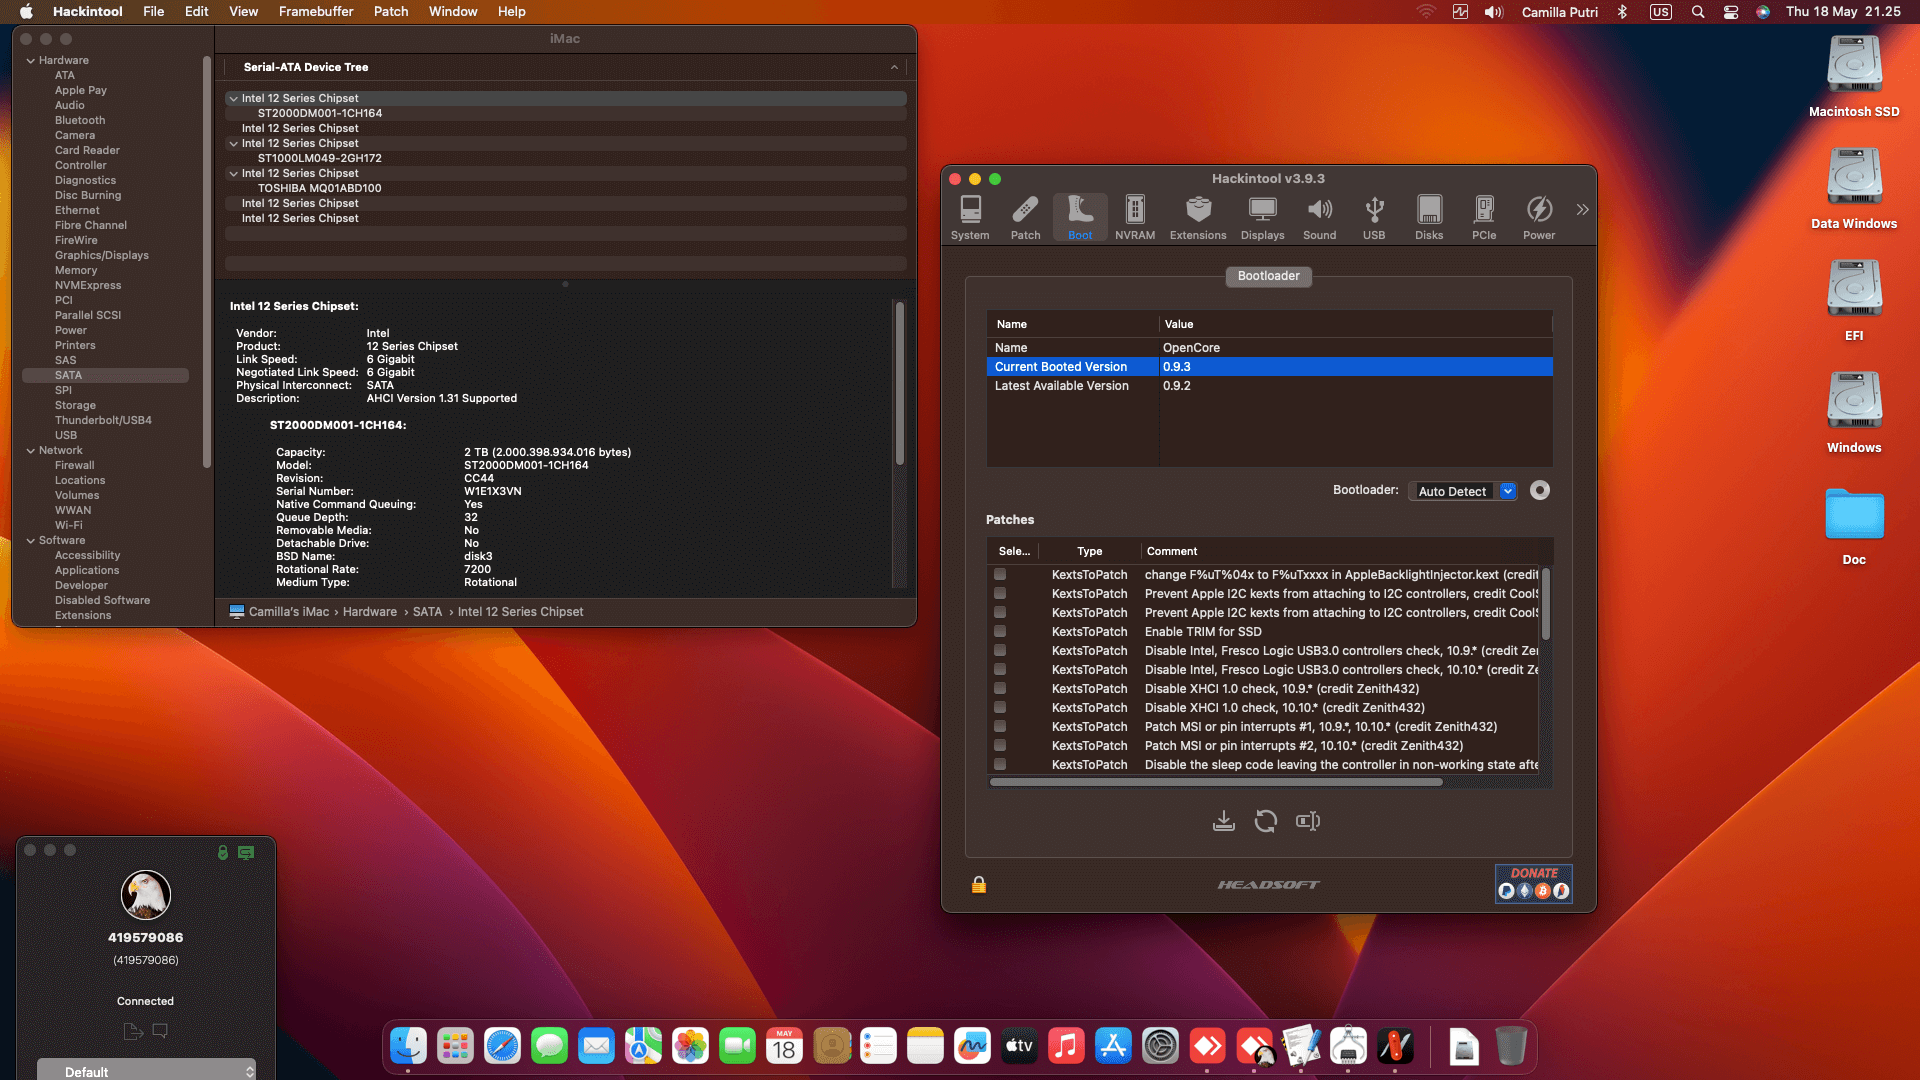Click Intel 12 Series Chipset in path bar
The width and height of the screenshot is (1920, 1080).
(x=520, y=612)
